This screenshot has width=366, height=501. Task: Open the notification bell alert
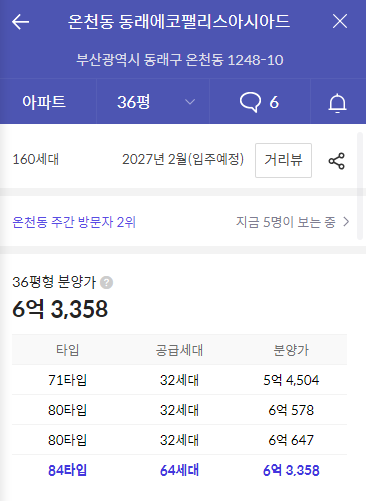pyautogui.click(x=337, y=102)
